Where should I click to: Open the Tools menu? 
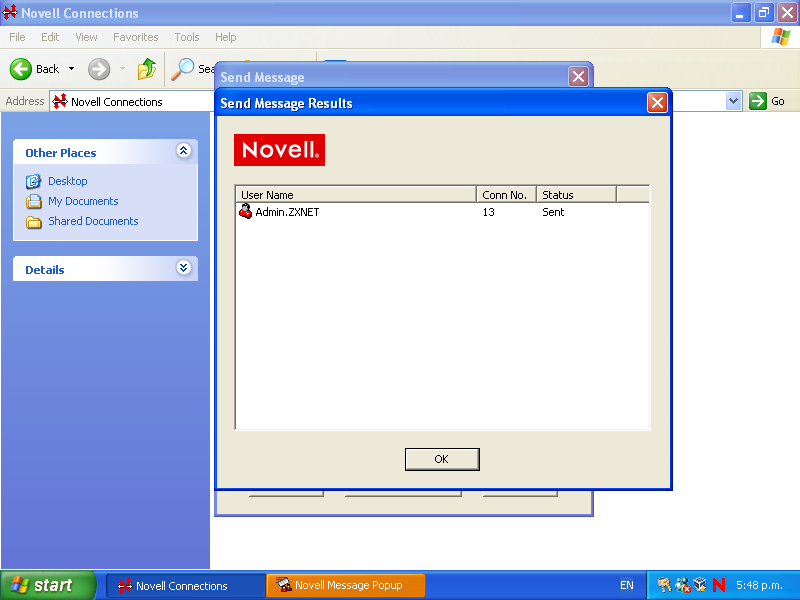pos(187,37)
